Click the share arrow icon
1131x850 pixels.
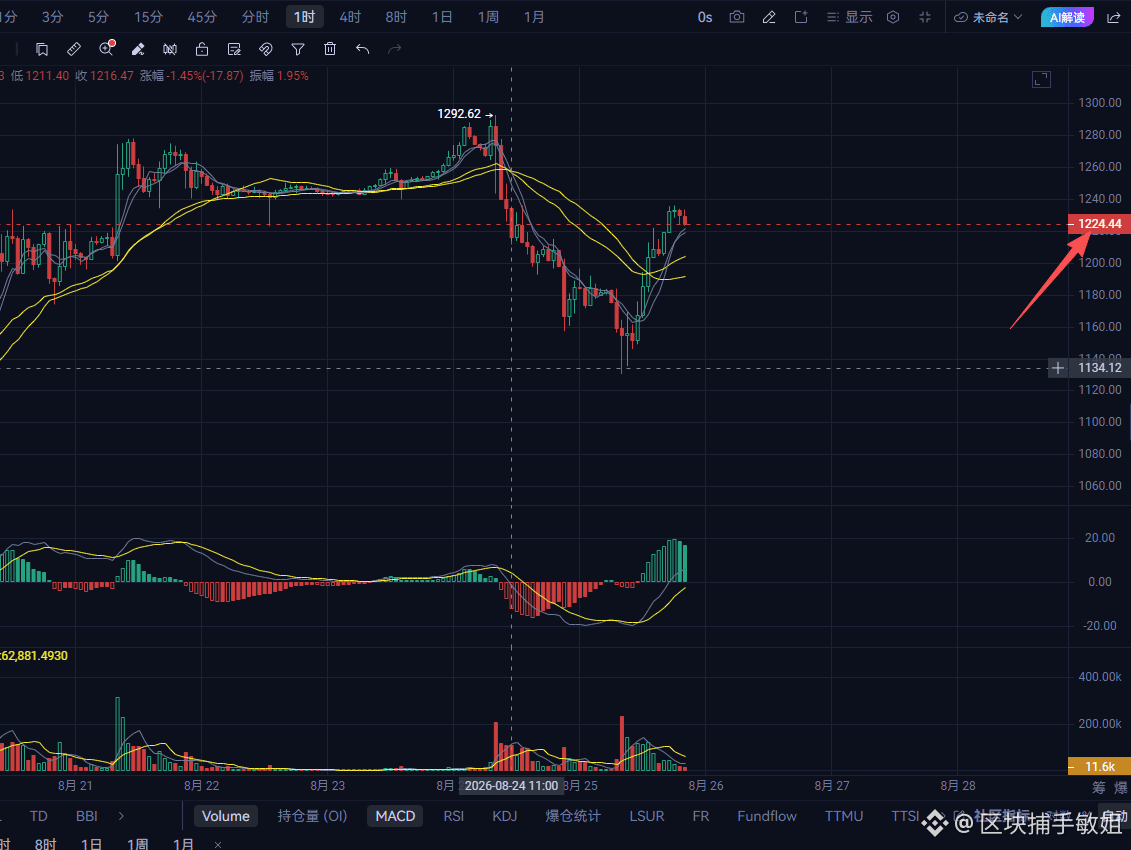click(1114, 17)
